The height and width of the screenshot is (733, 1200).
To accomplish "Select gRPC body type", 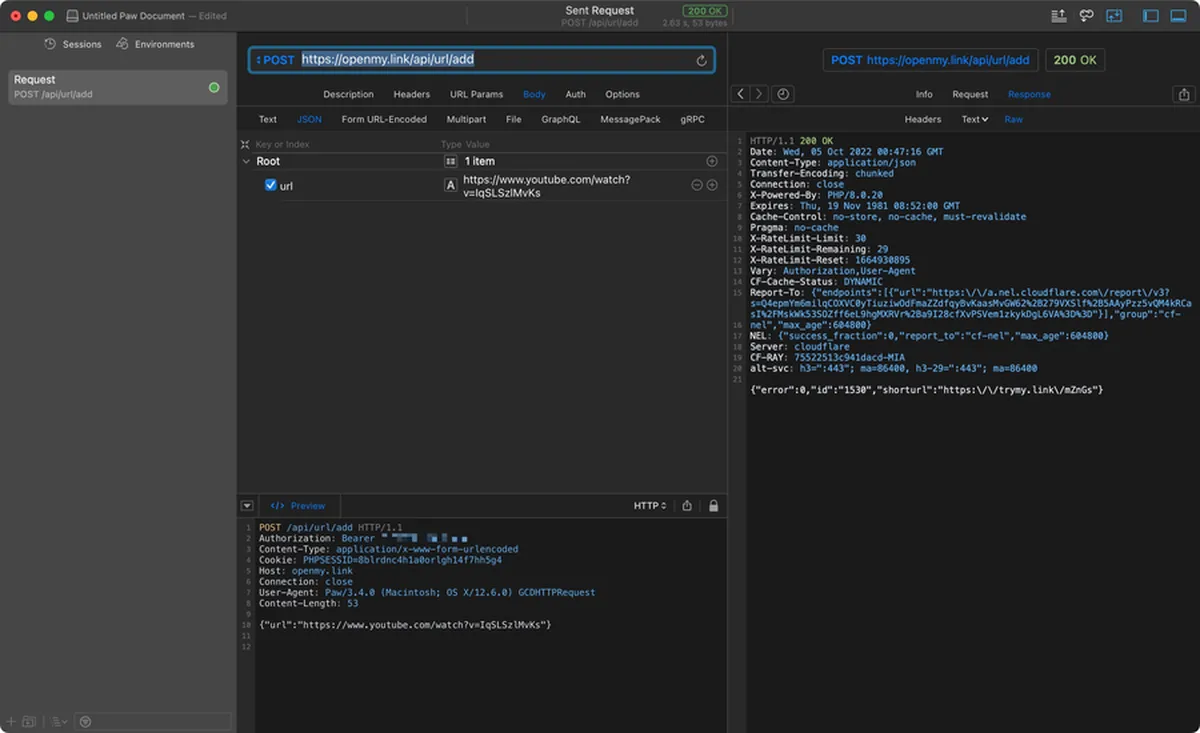I will click(692, 119).
